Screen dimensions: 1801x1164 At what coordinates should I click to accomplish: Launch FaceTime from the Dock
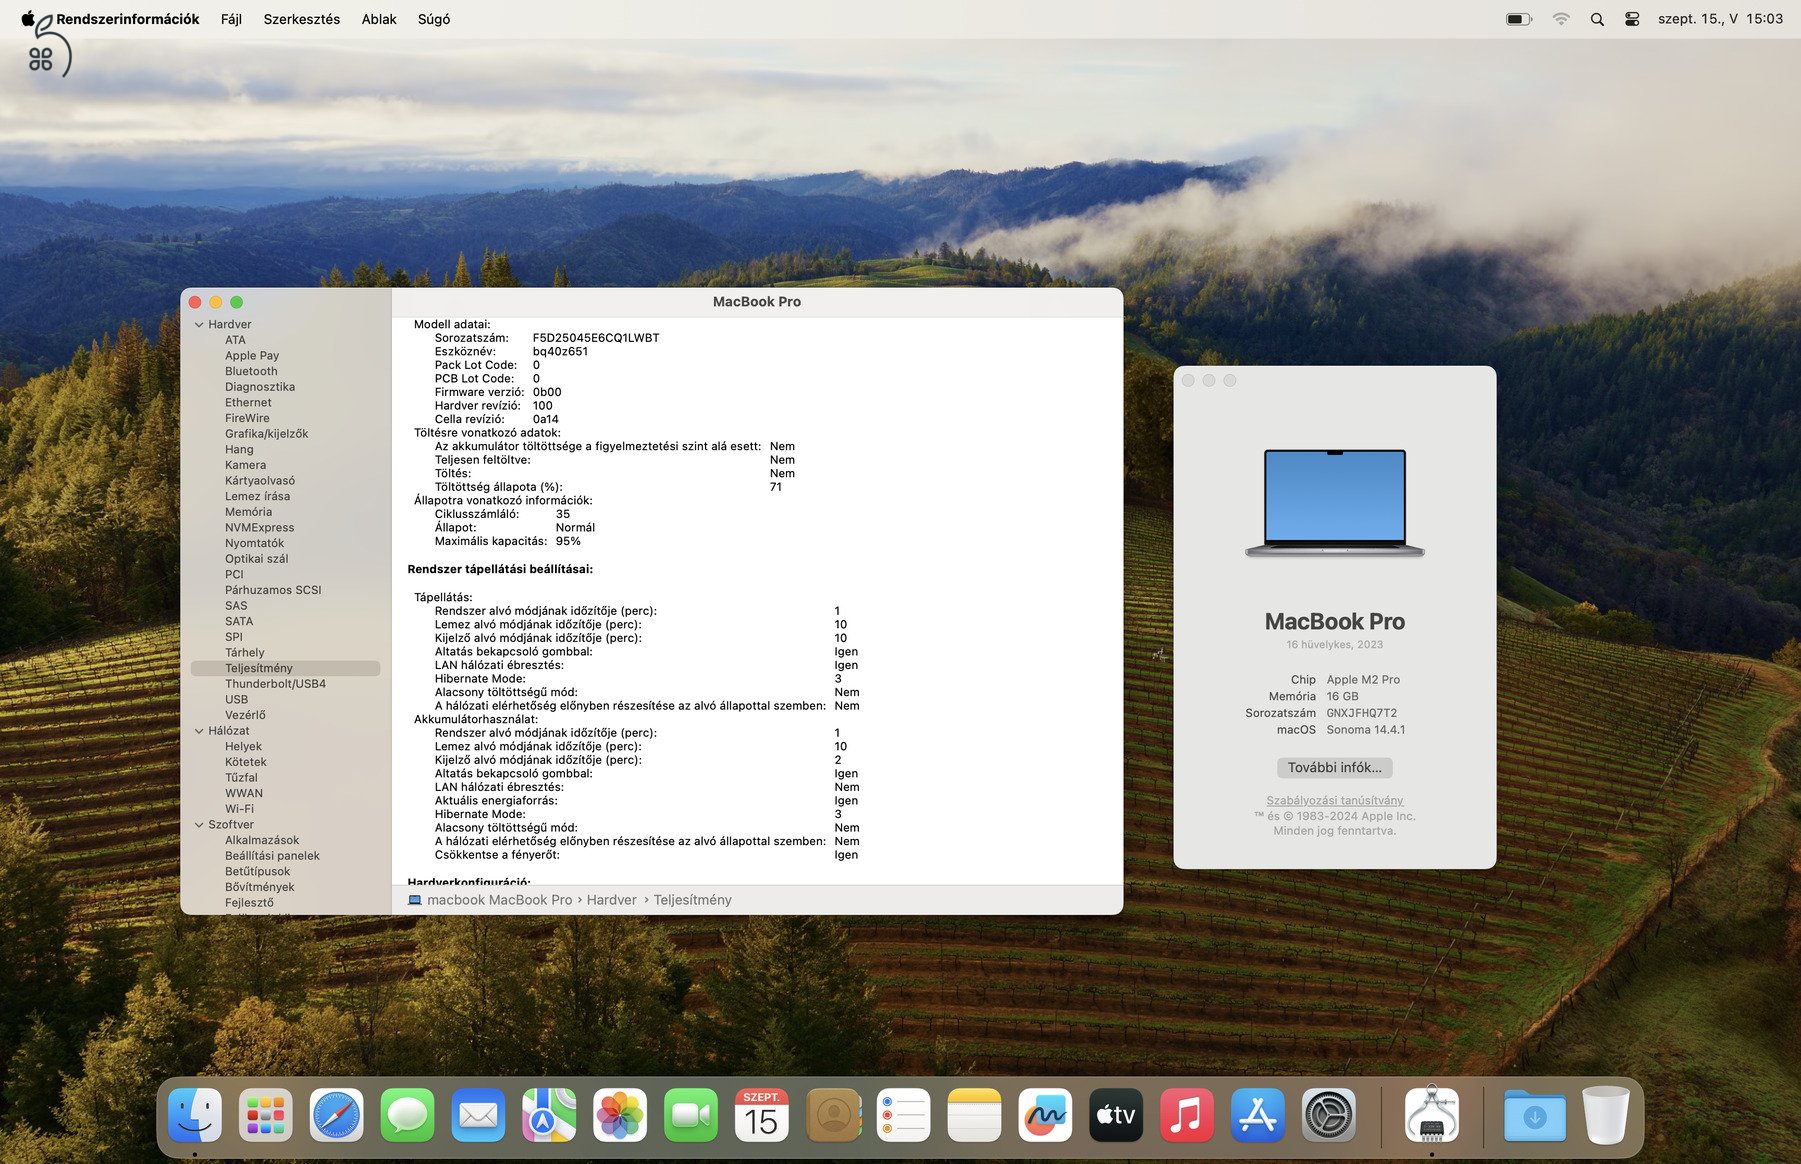(x=691, y=1115)
